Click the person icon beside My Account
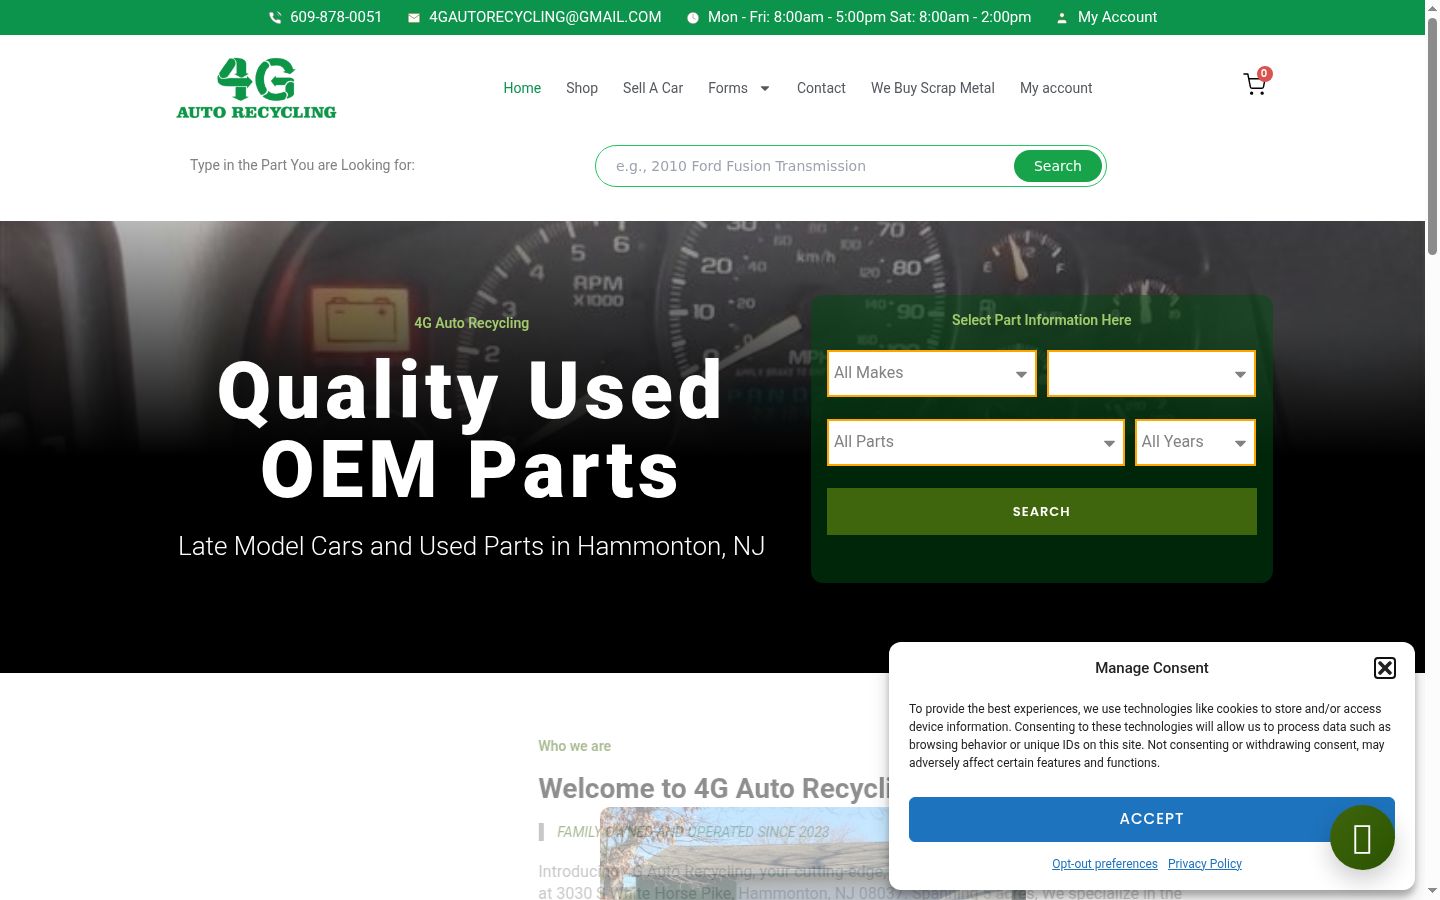 1062,18
